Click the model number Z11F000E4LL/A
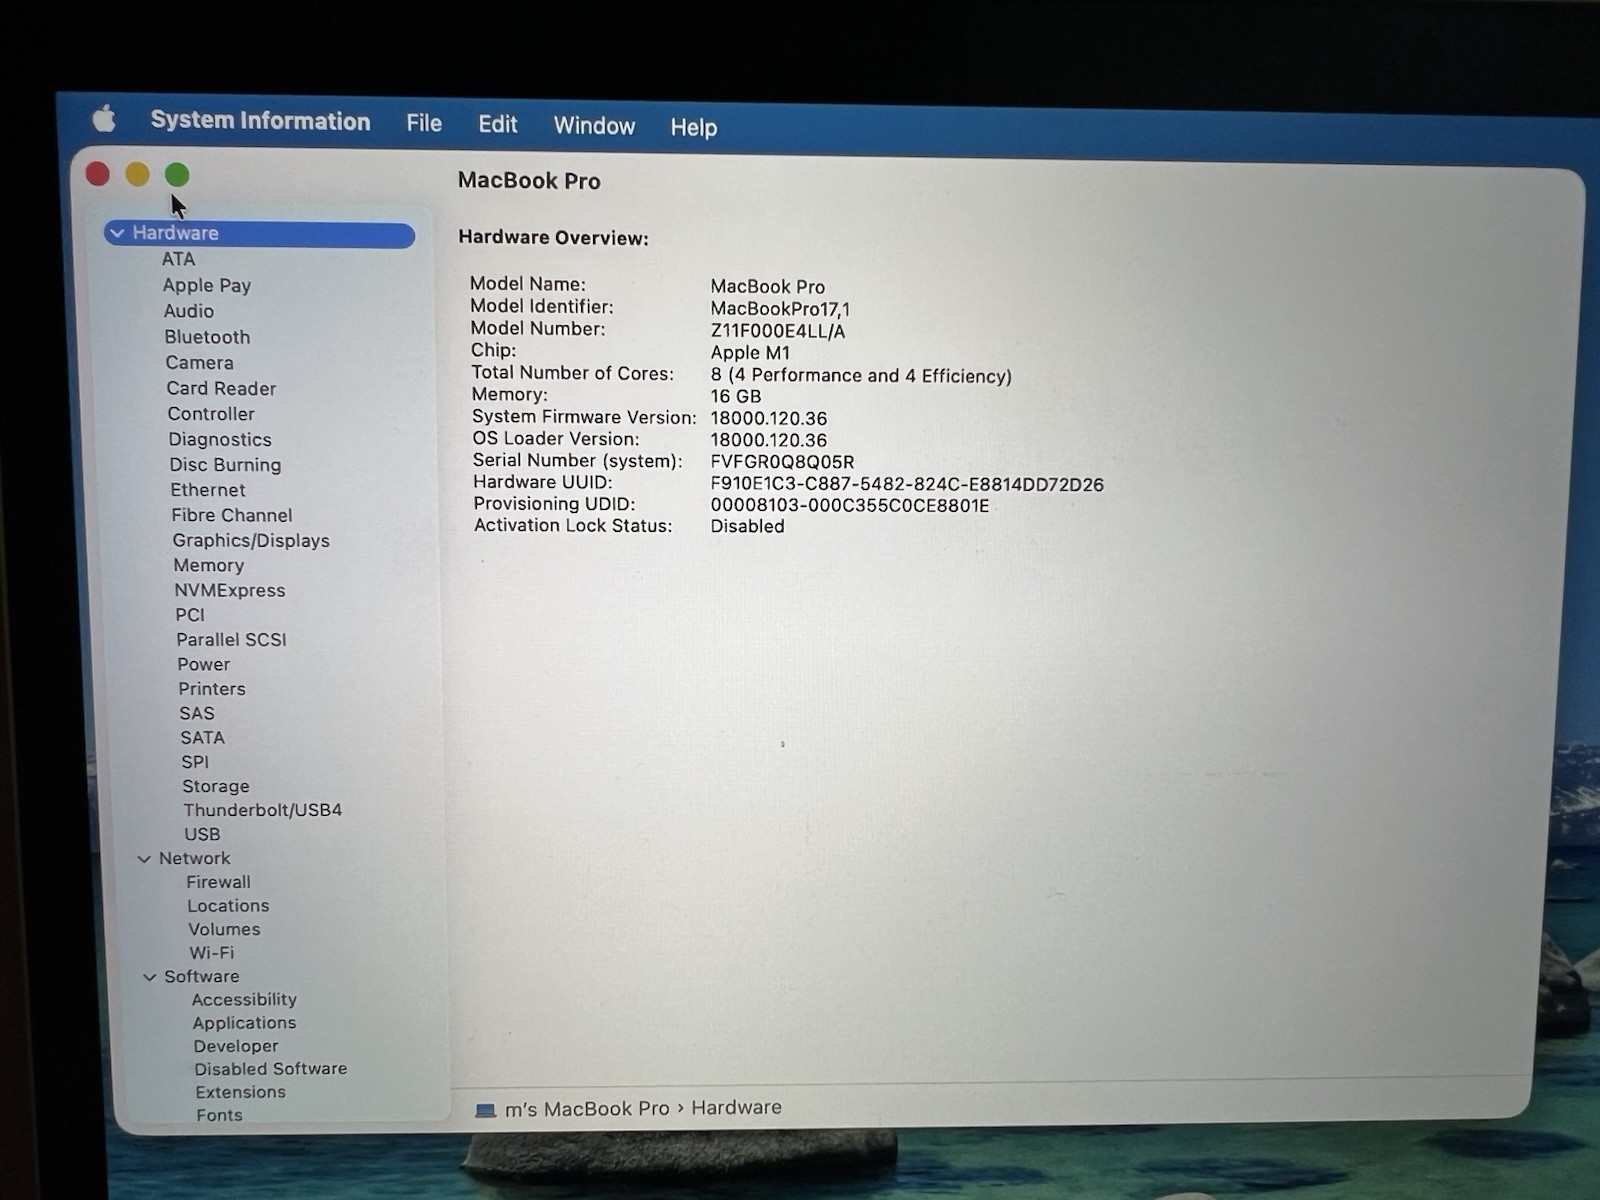 [x=778, y=331]
